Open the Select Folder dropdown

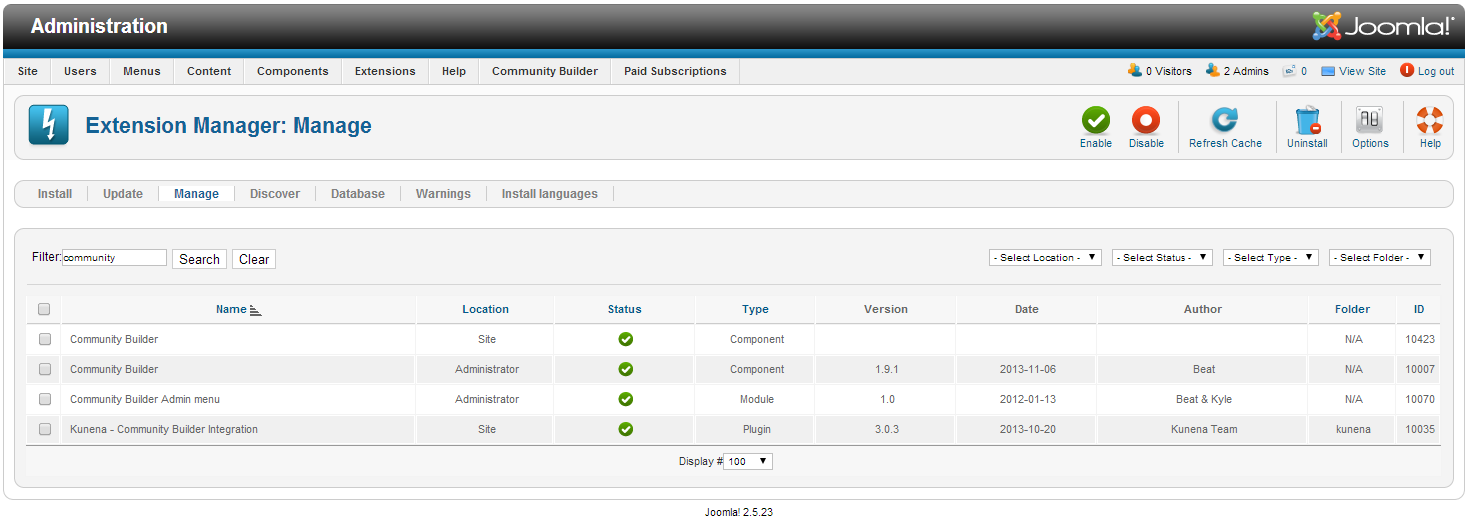pyautogui.click(x=1380, y=257)
